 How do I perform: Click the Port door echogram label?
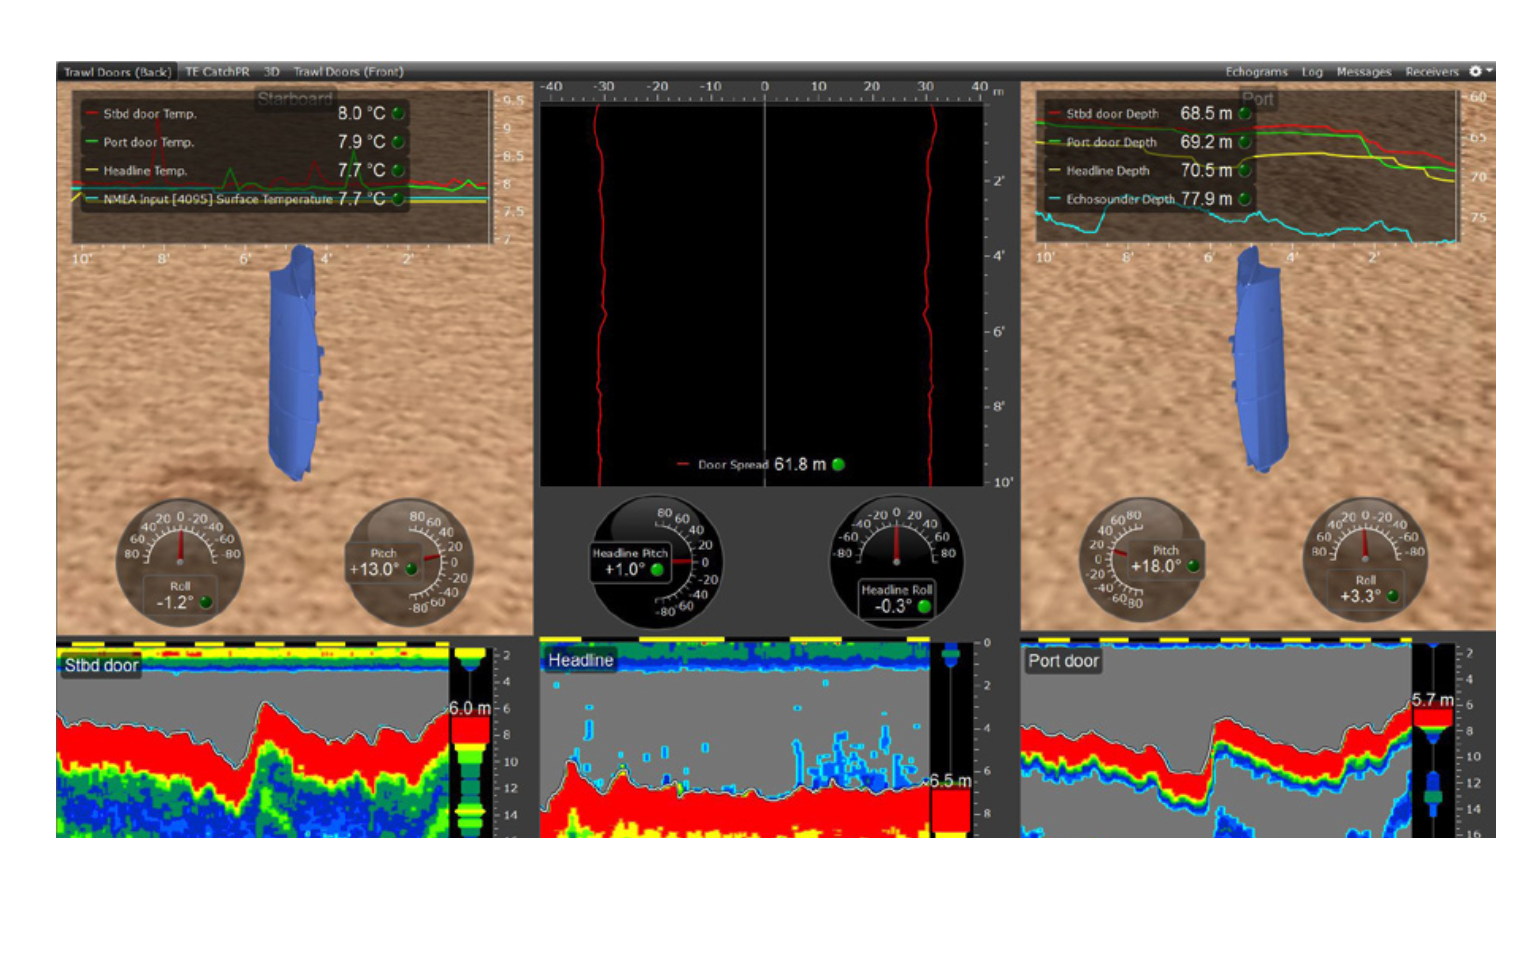coord(1063,660)
